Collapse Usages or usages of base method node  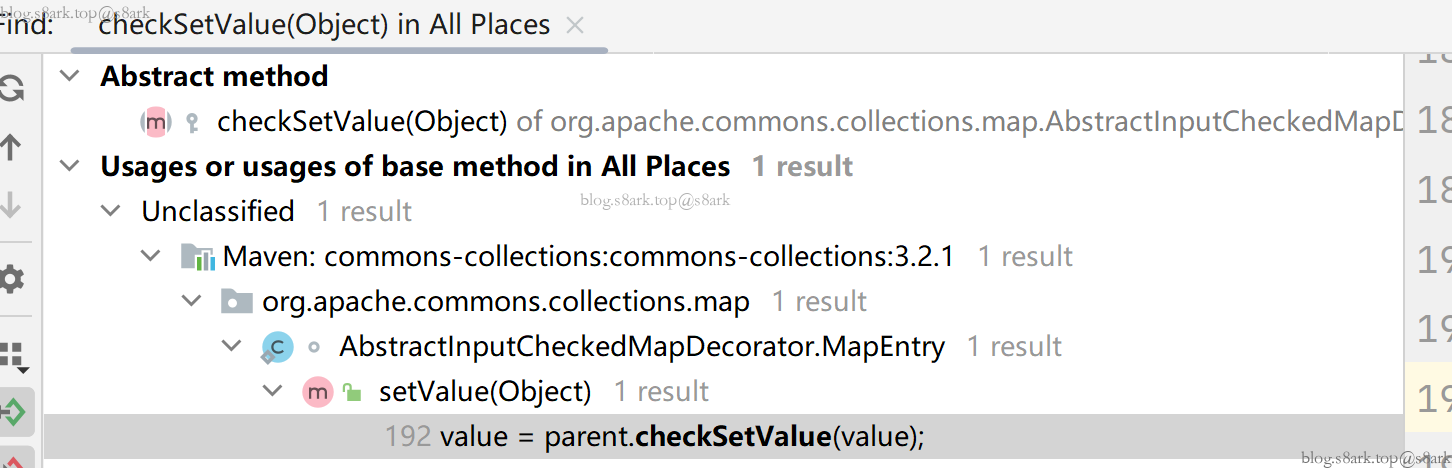pyautogui.click(x=69, y=166)
